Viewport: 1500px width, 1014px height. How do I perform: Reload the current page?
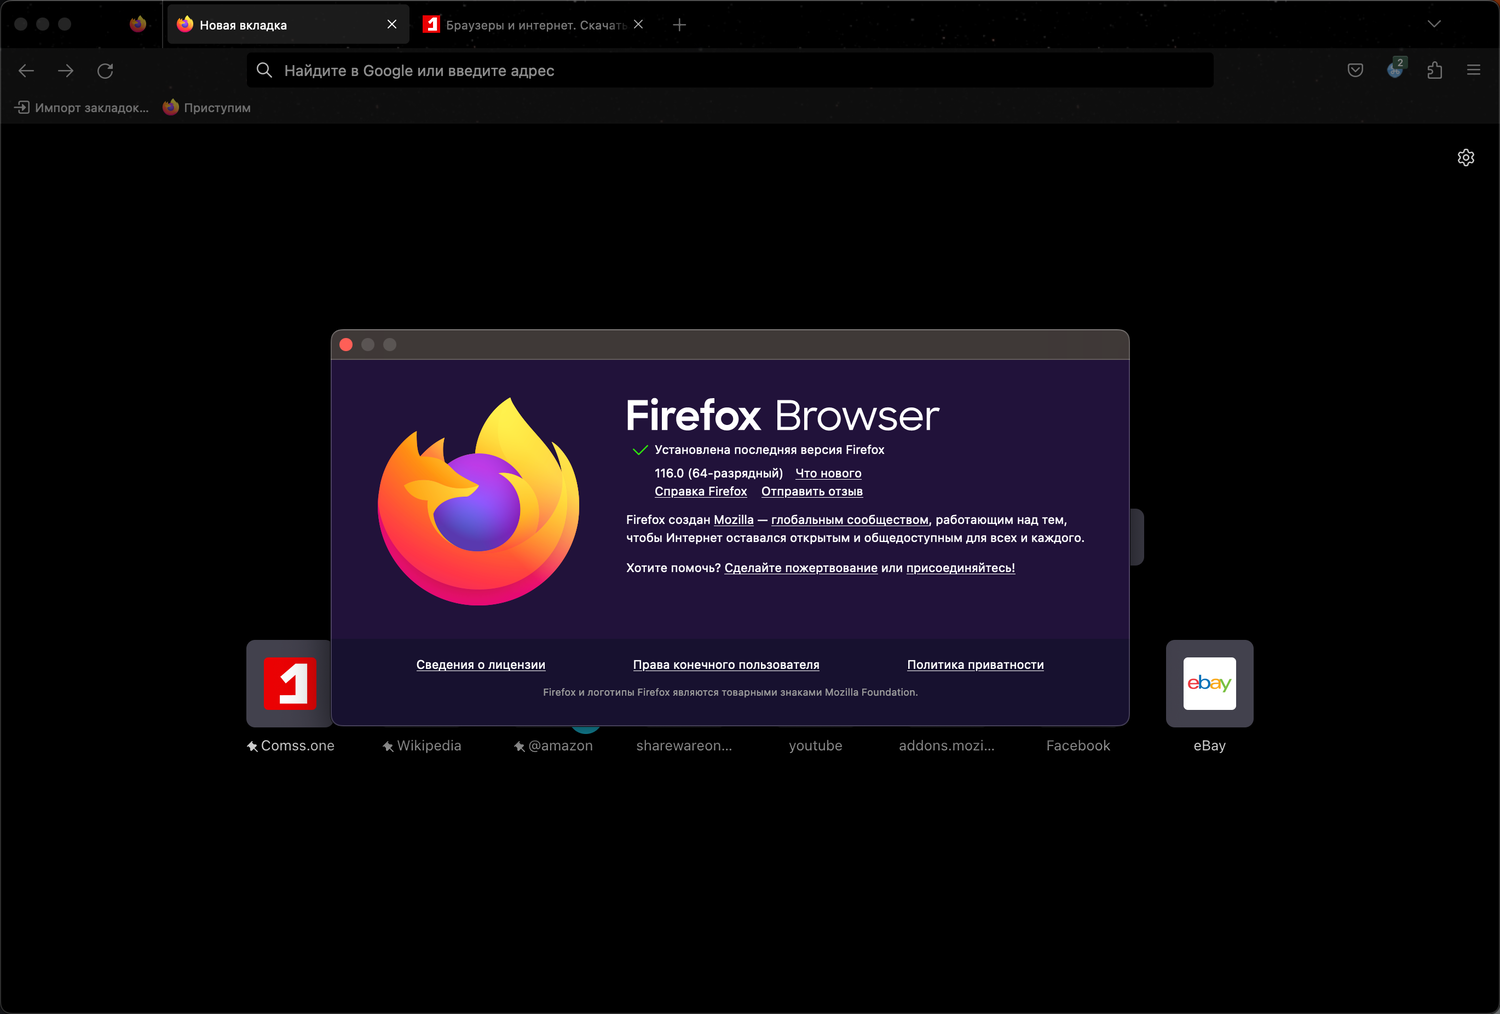105,70
